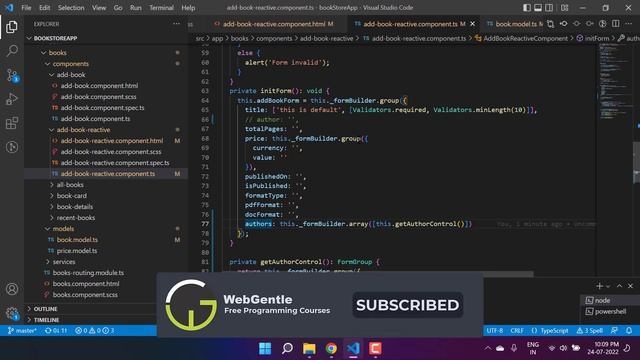
Task: Open the Edit menu
Action: (x=44, y=8)
